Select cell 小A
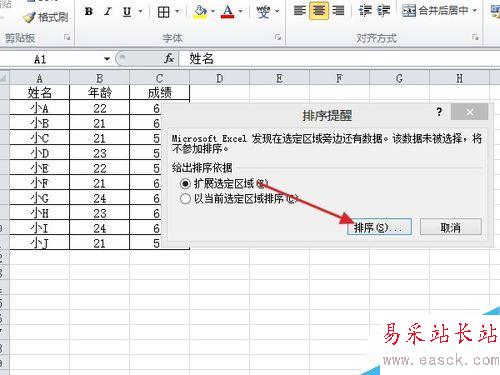This screenshot has width=500, height=375. 39,108
